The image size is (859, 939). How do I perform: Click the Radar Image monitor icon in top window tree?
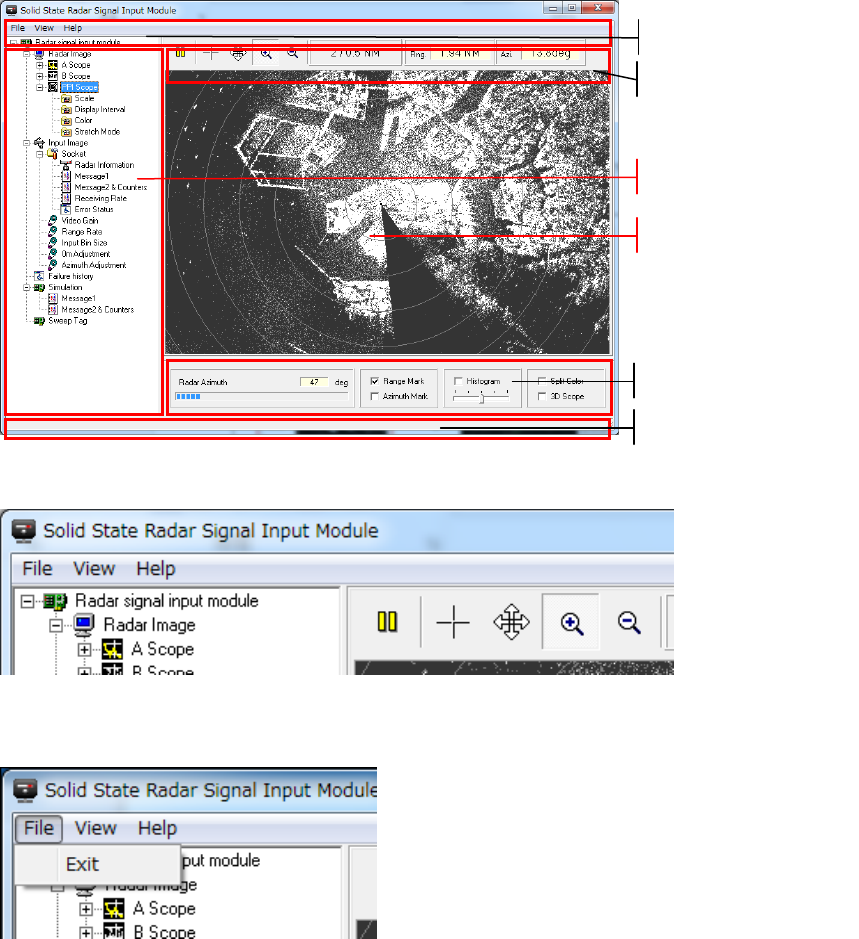[40, 54]
